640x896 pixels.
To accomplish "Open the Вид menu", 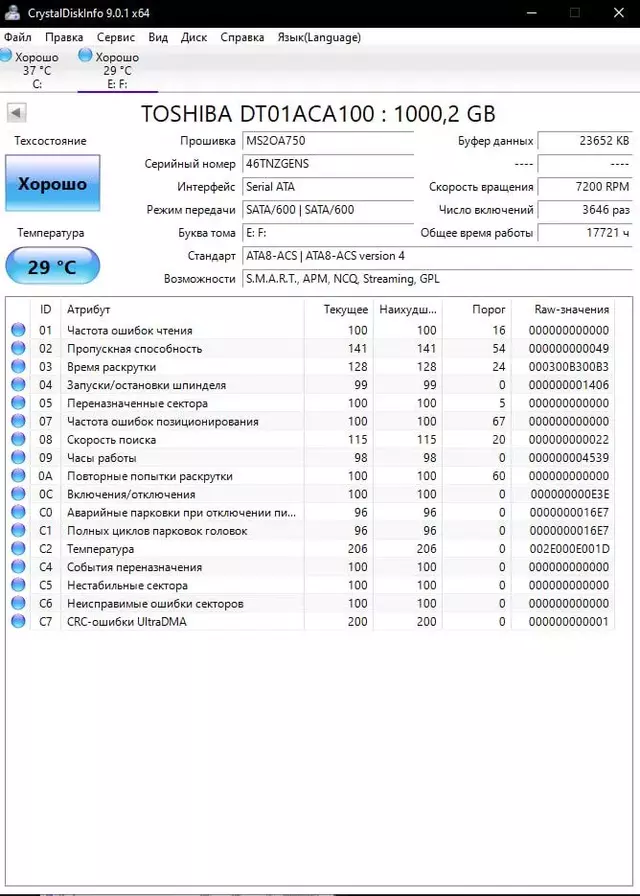I will click(x=158, y=38).
